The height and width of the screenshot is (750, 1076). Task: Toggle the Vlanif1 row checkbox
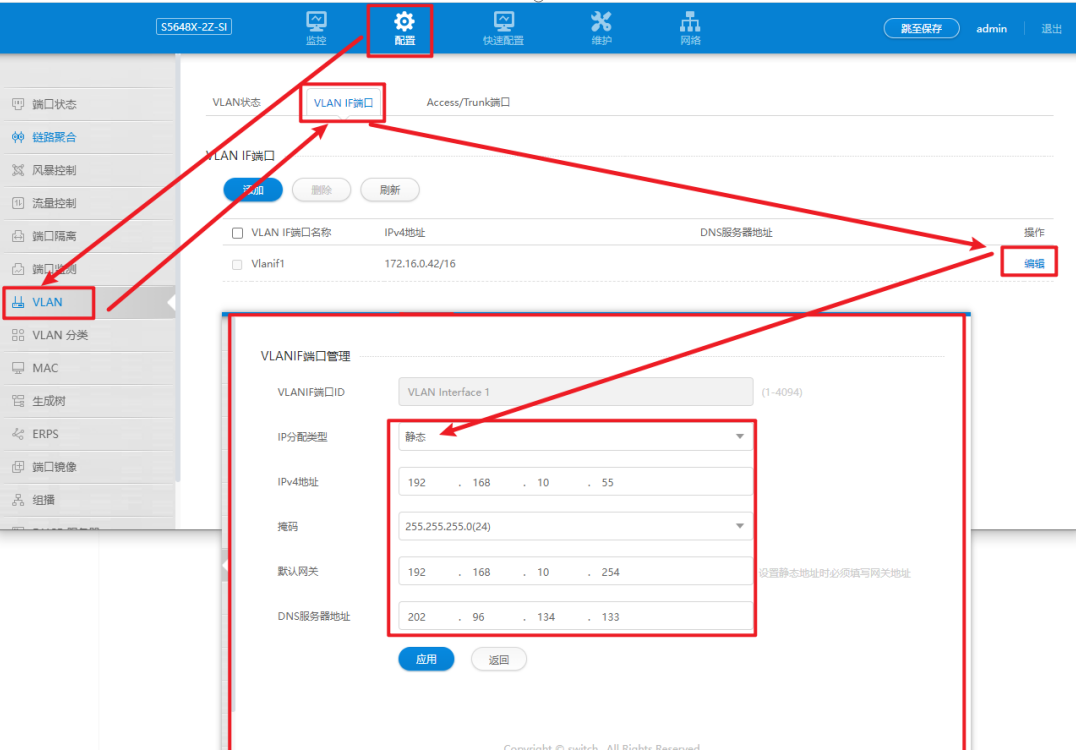pyautogui.click(x=237, y=264)
